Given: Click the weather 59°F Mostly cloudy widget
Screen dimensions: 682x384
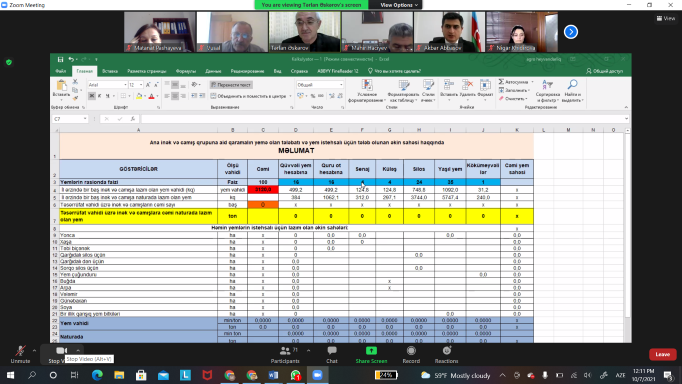Looking at the screenshot, I should coord(455,375).
